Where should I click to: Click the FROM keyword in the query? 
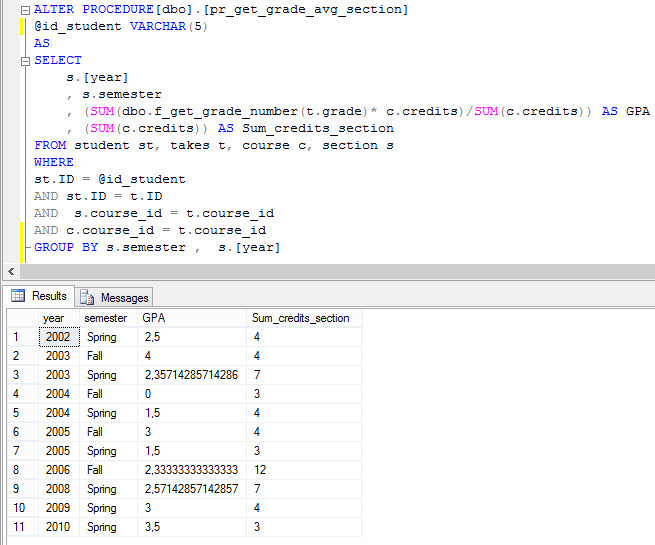[50, 145]
